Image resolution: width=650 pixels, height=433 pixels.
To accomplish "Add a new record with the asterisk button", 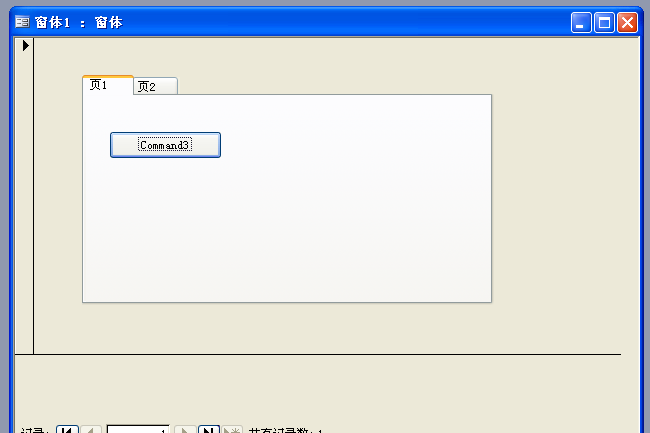I will (232, 429).
